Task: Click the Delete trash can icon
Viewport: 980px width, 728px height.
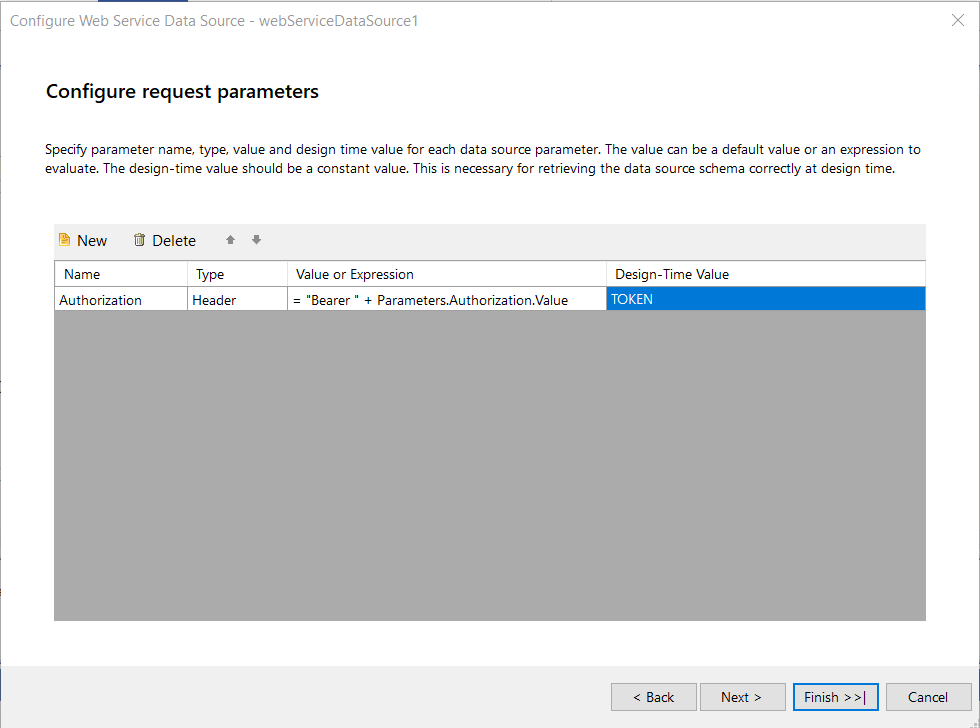Action: click(x=140, y=240)
